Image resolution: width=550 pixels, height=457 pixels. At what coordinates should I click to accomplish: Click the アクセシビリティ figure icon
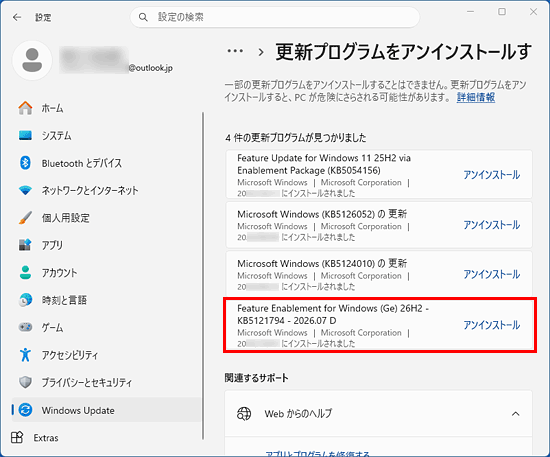pos(25,355)
